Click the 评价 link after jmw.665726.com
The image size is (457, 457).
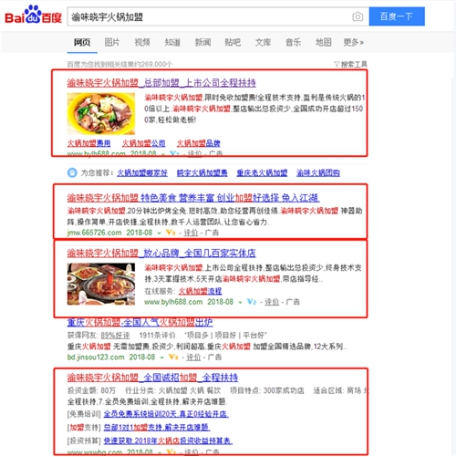pyautogui.click(x=191, y=232)
